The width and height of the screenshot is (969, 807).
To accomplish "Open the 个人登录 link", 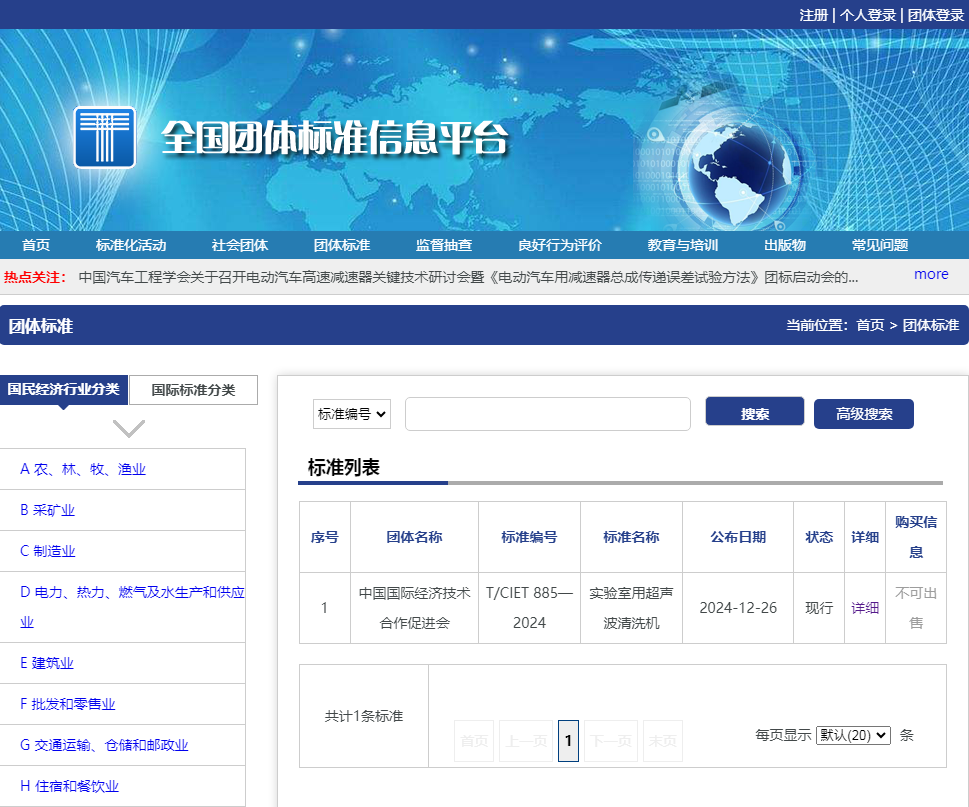I will point(867,15).
